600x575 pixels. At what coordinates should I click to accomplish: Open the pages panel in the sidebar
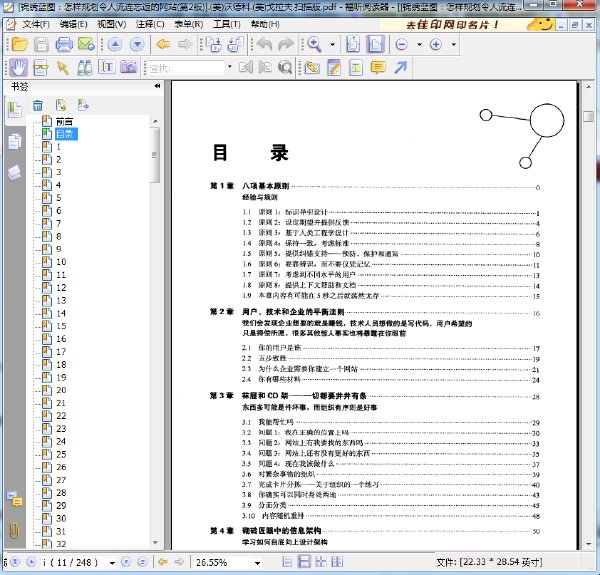(15, 142)
